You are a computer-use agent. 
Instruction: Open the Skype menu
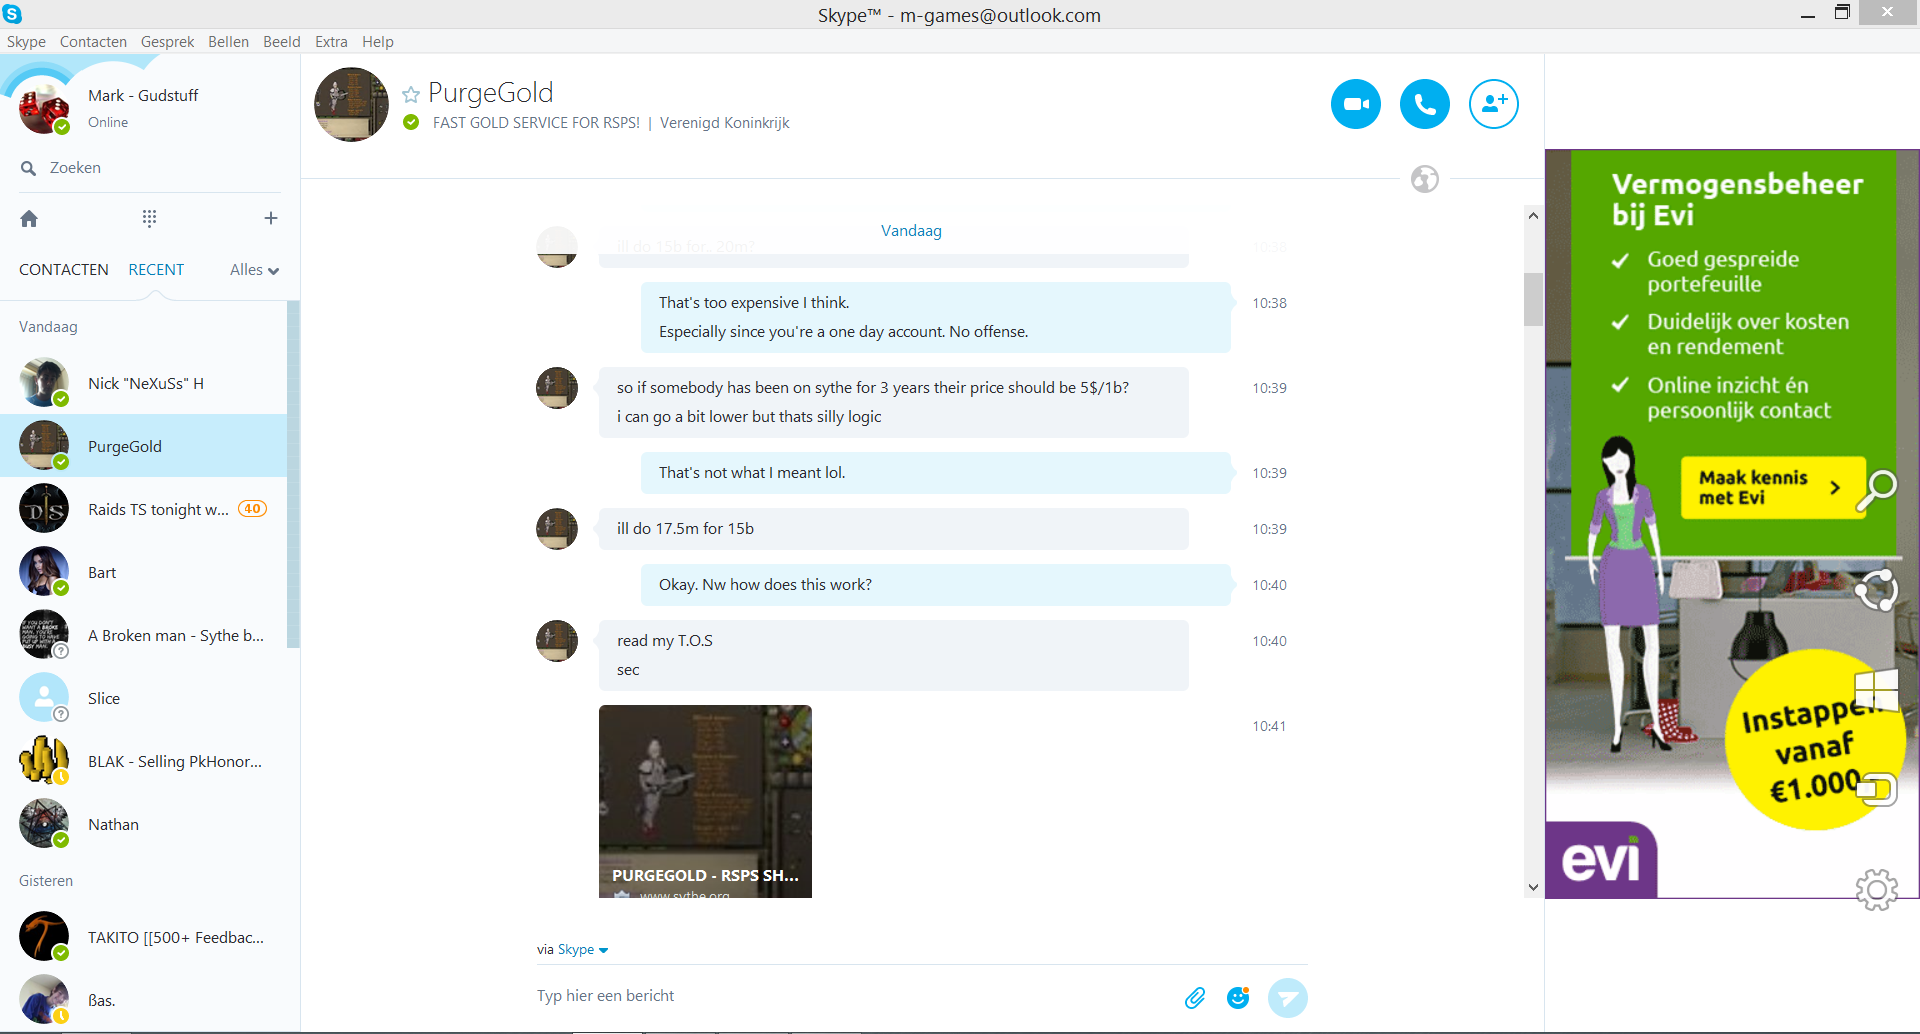[x=26, y=42]
